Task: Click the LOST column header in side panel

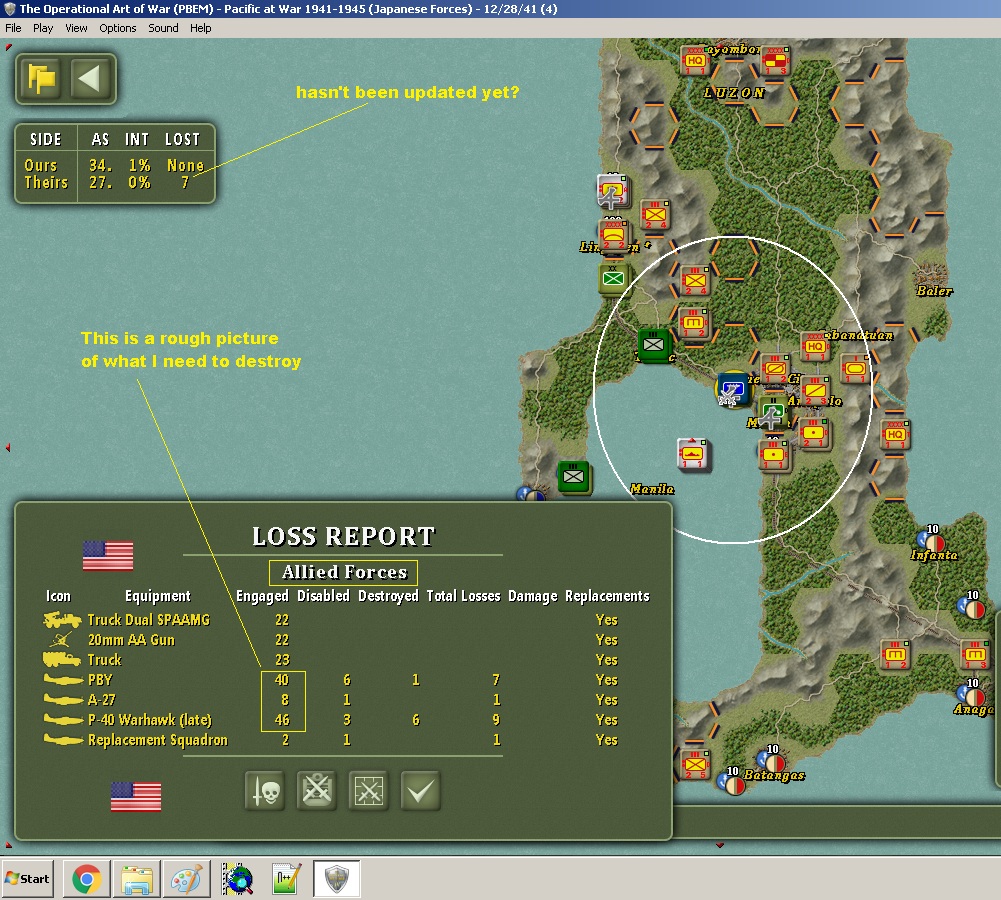Action: click(x=183, y=140)
